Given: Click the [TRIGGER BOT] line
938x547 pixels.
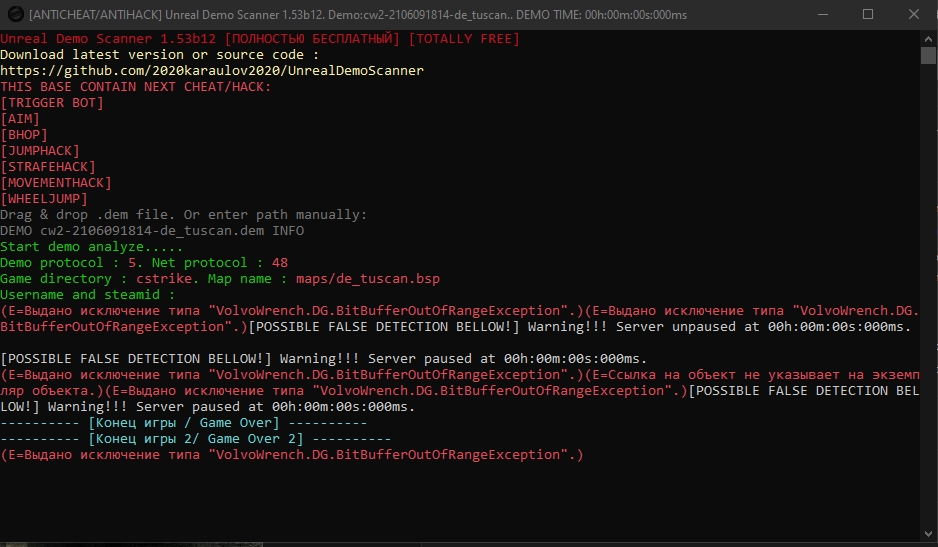Looking at the screenshot, I should coord(52,102).
